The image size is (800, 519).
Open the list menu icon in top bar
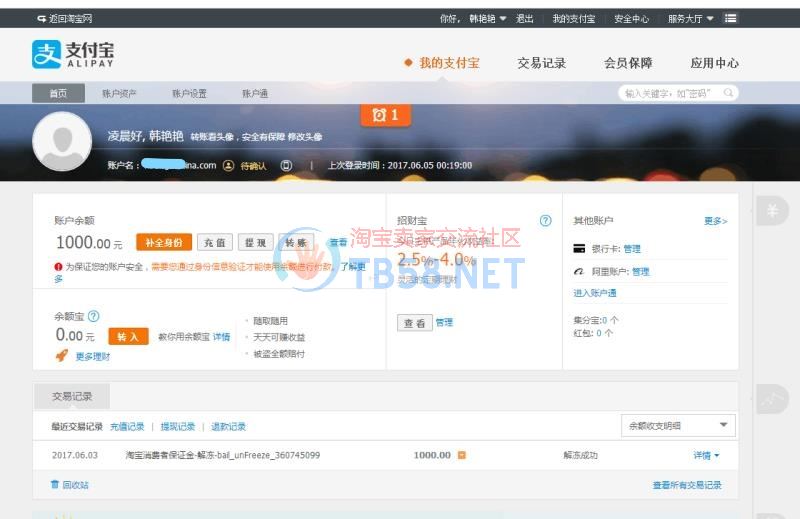[x=731, y=18]
